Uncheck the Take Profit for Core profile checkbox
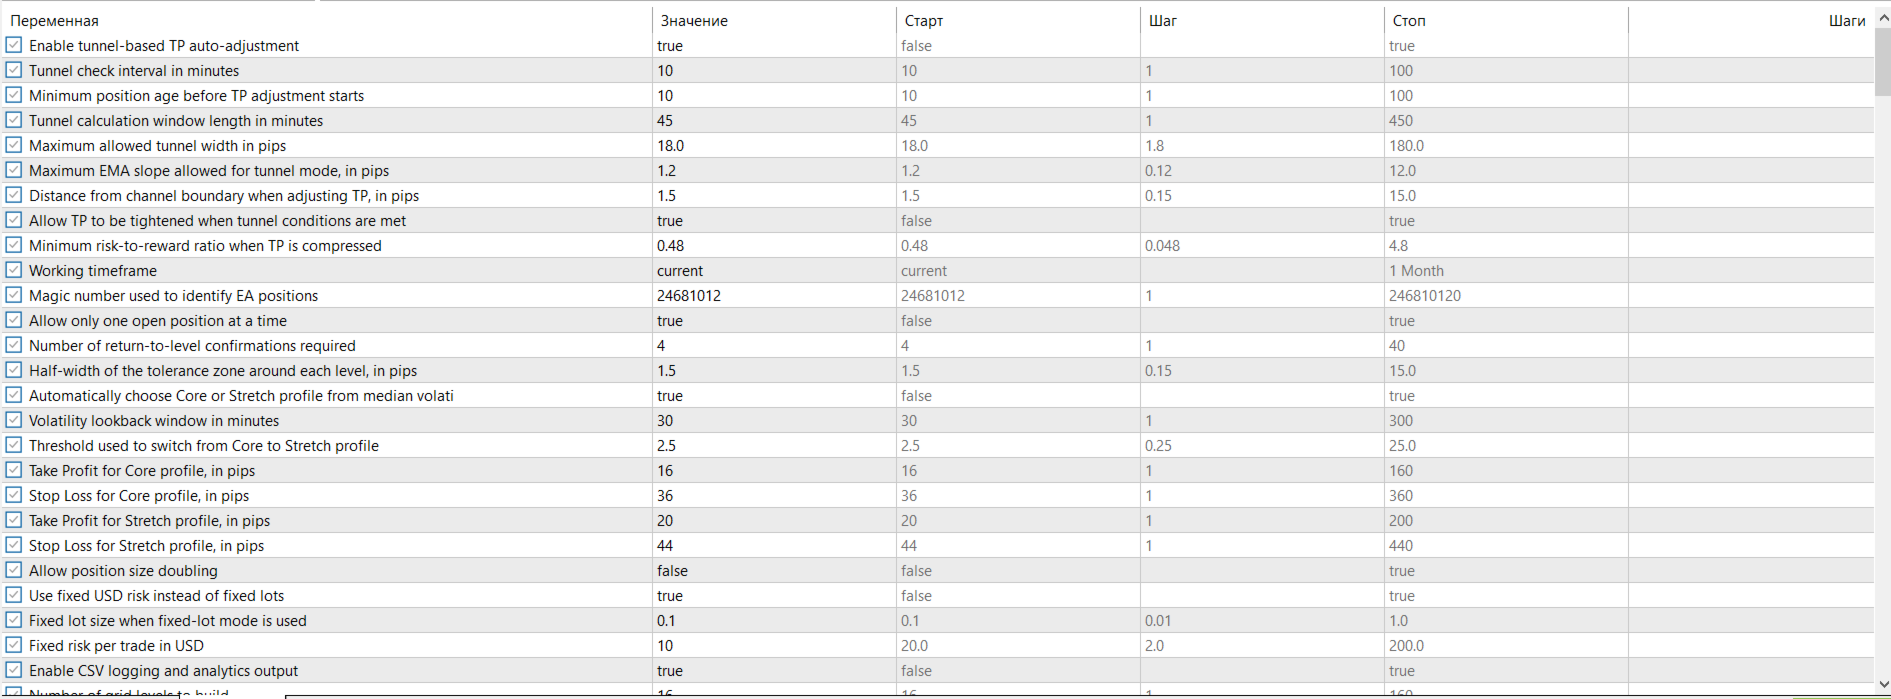 click(14, 470)
